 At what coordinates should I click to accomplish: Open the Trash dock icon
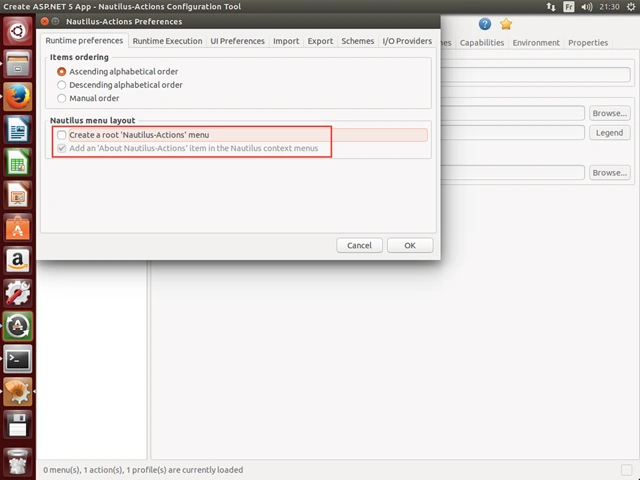coord(18,461)
